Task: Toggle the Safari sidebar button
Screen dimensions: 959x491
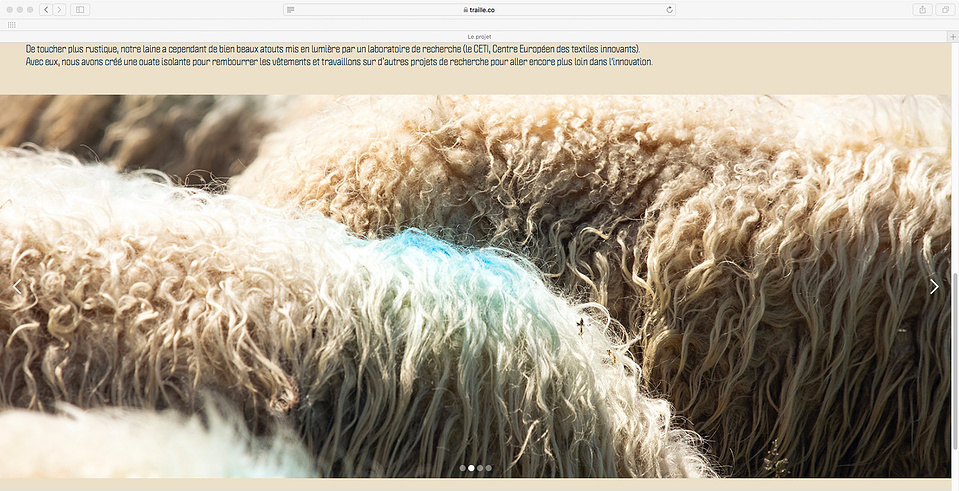Action: point(80,10)
